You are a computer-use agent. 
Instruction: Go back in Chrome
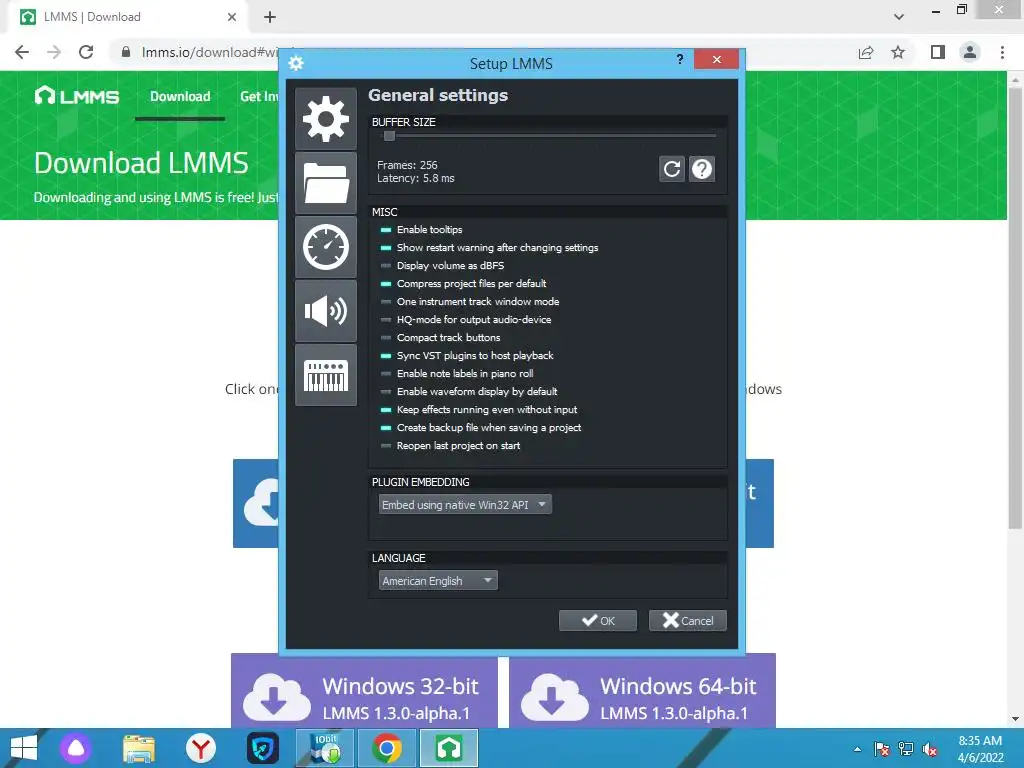coord(22,52)
